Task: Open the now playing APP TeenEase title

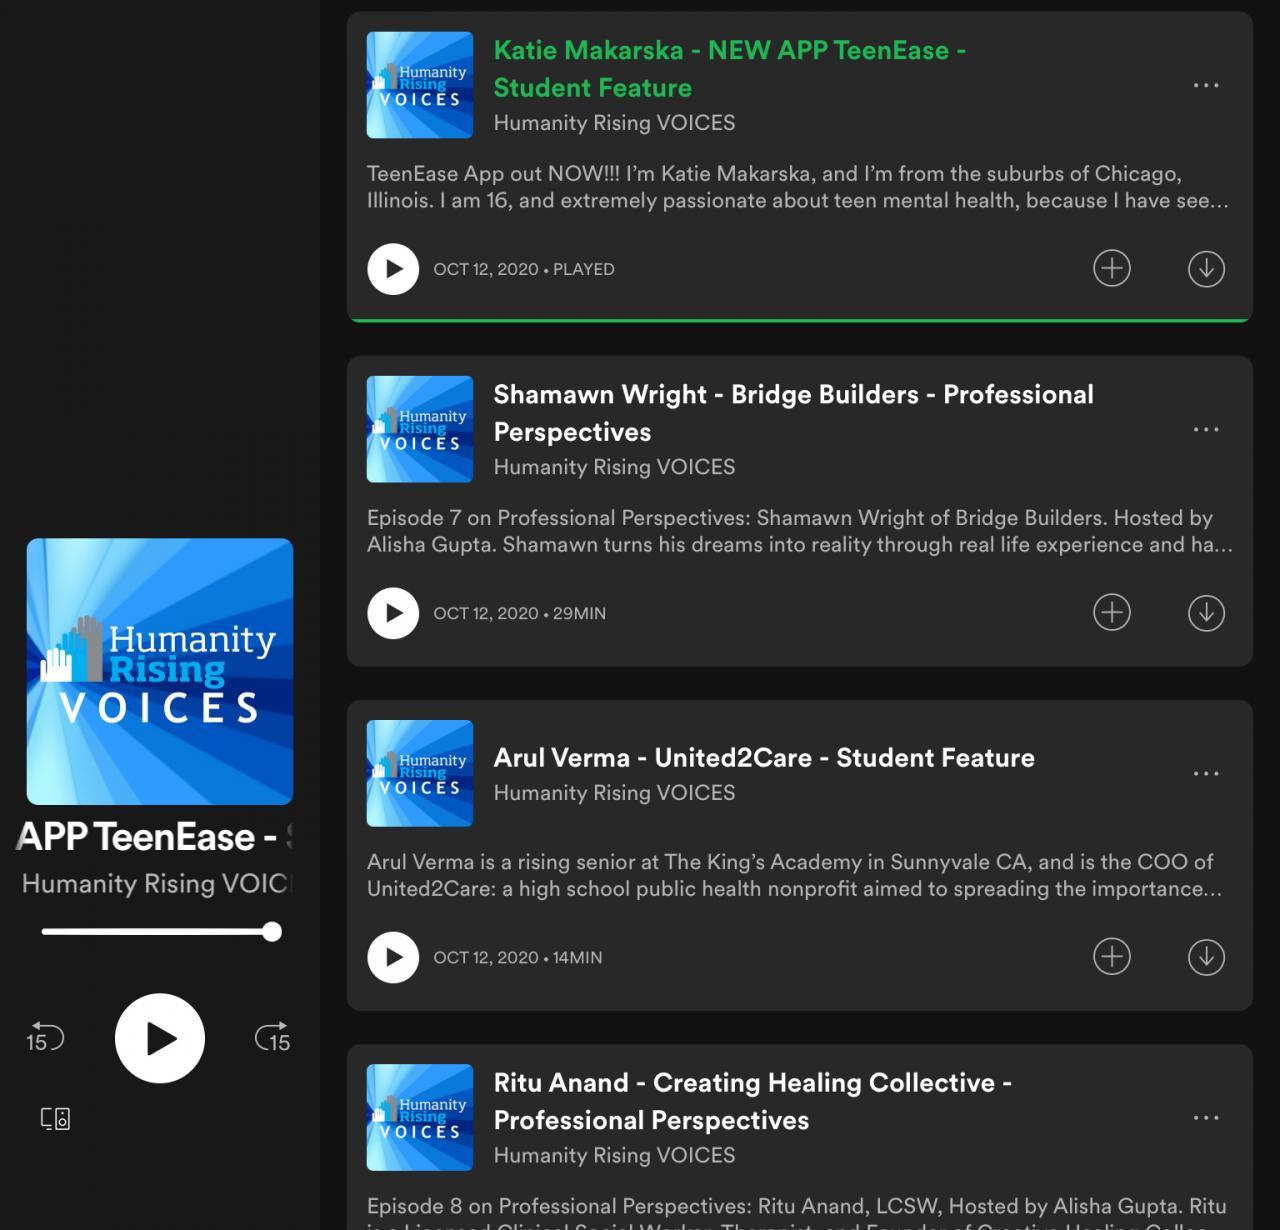Action: (155, 837)
